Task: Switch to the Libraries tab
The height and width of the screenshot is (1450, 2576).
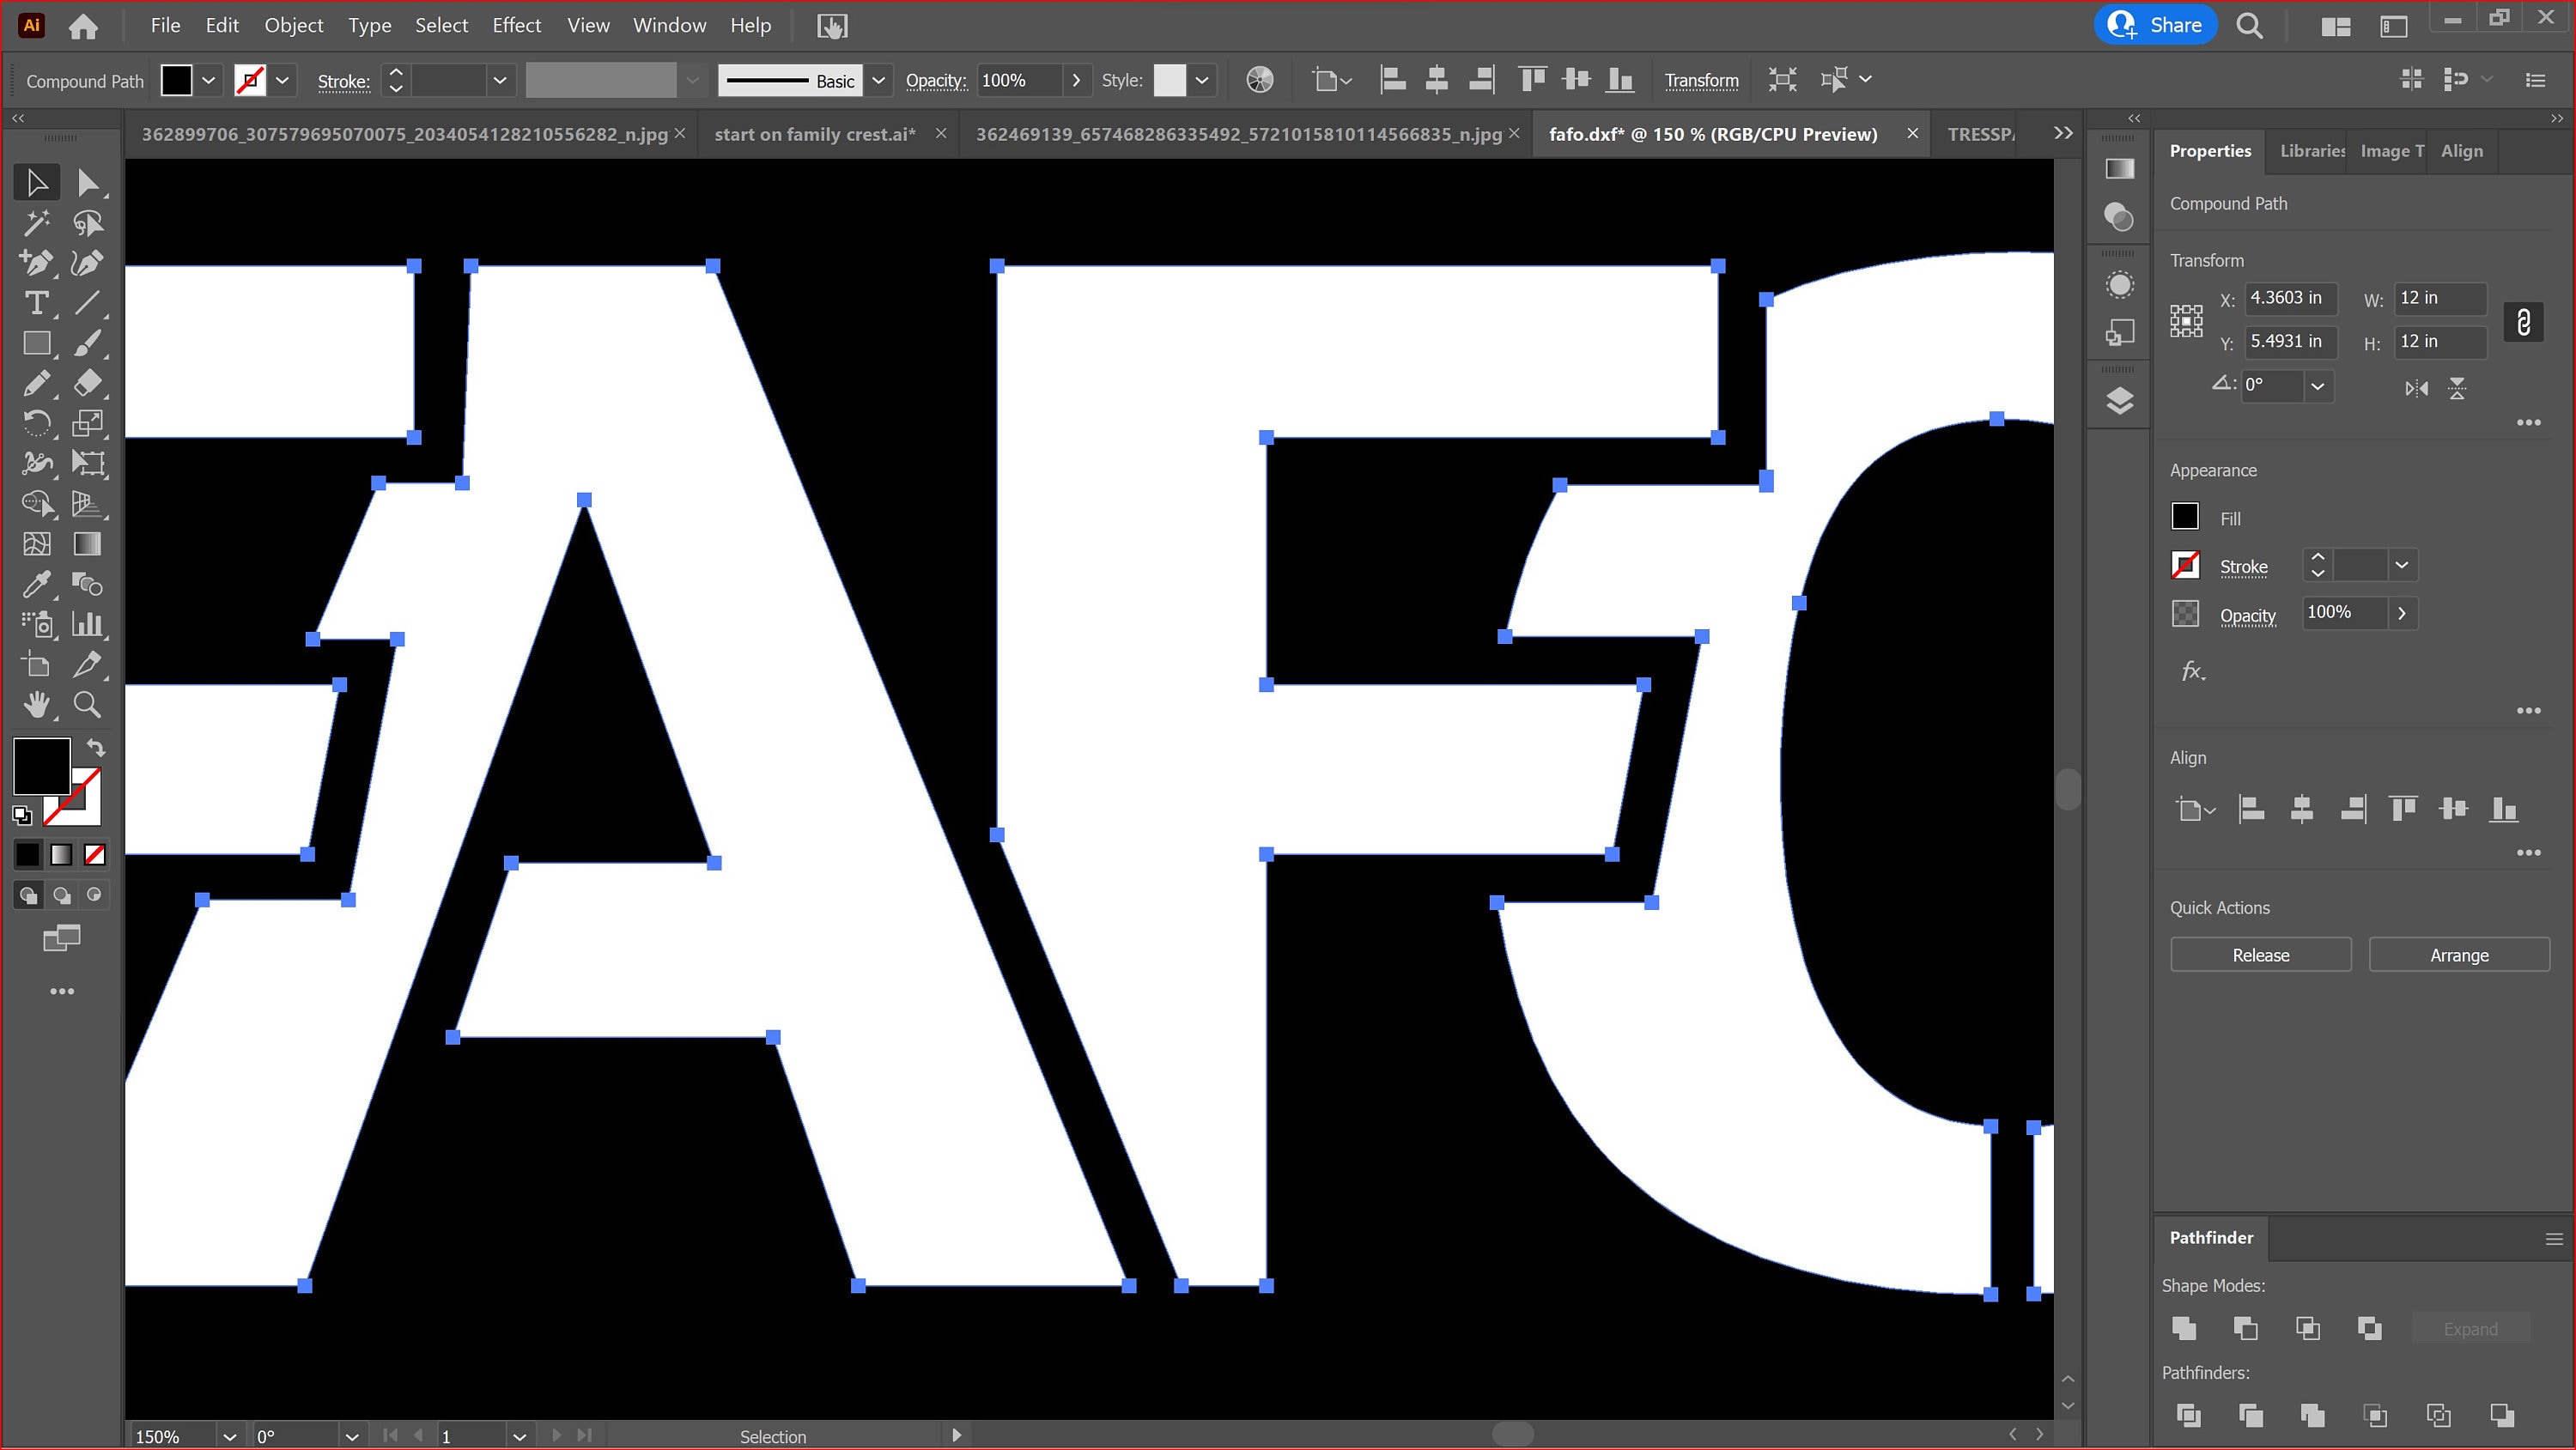Action: [2311, 150]
